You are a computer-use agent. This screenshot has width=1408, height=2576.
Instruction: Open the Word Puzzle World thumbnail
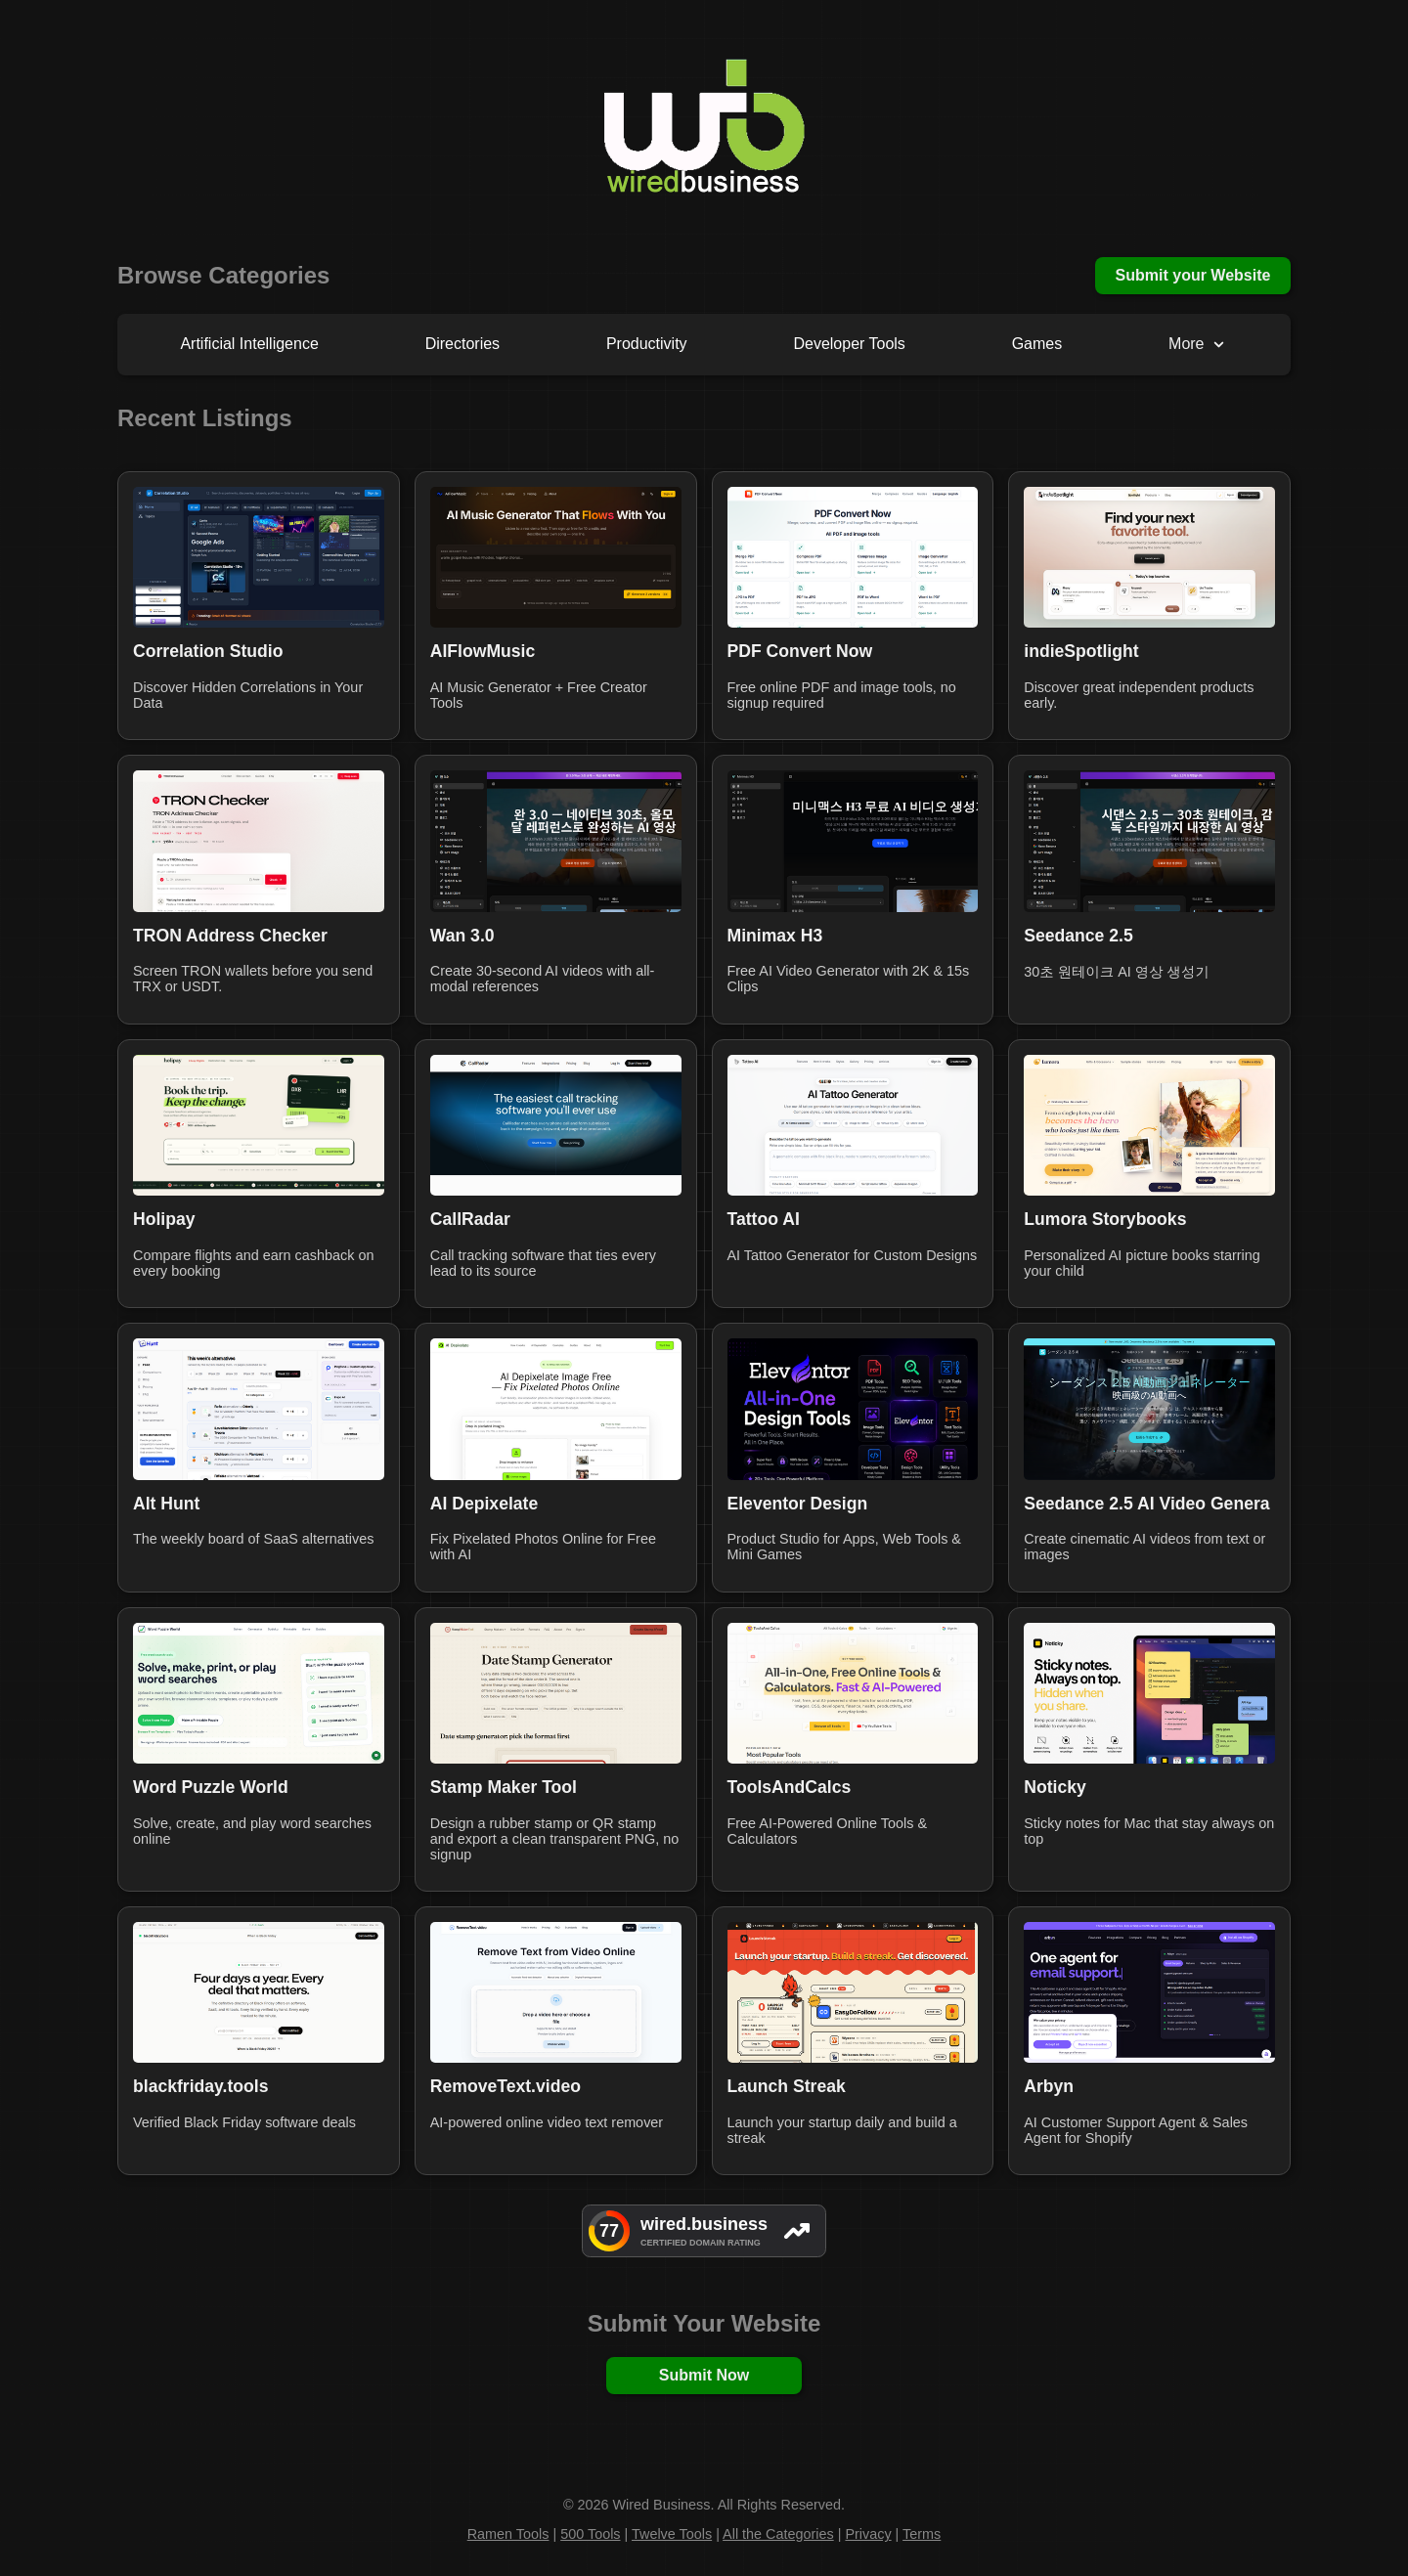click(x=258, y=1693)
